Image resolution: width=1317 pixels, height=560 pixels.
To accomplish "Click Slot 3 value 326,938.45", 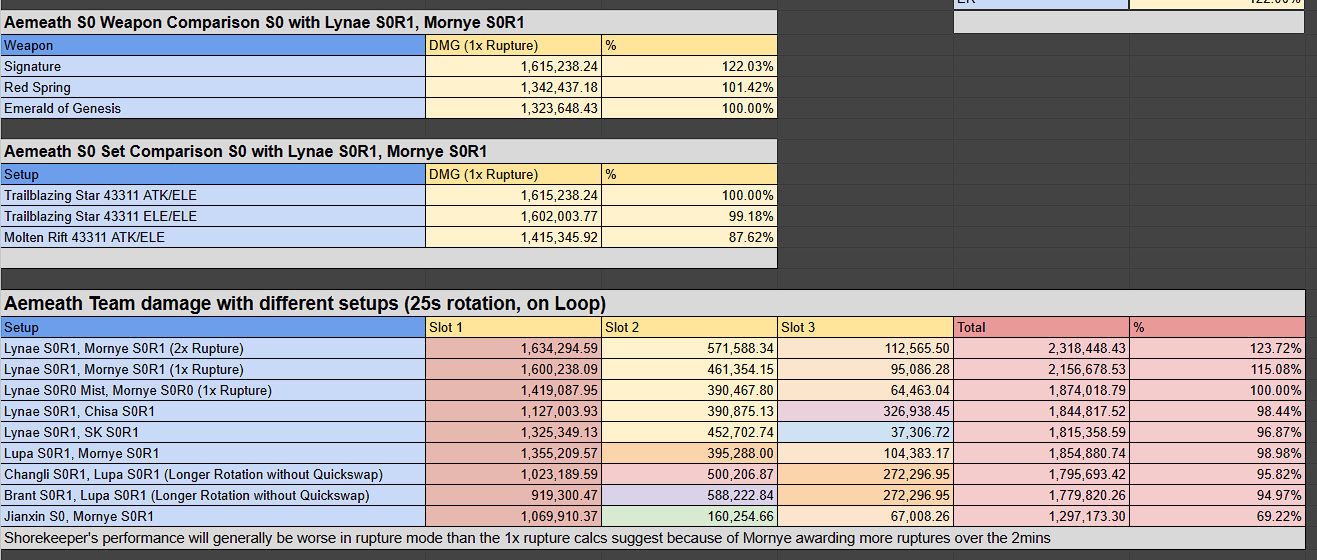I will click(x=866, y=411).
